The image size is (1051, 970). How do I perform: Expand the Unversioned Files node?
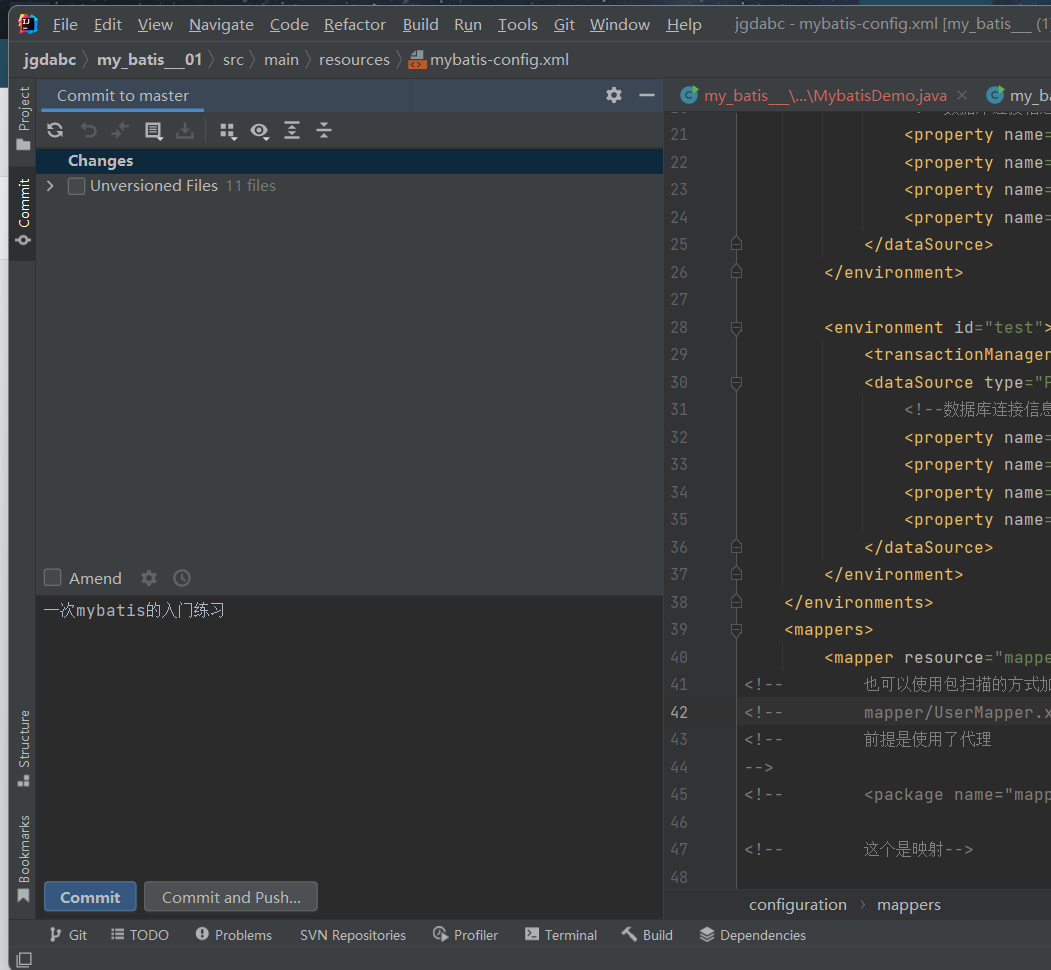pos(50,186)
